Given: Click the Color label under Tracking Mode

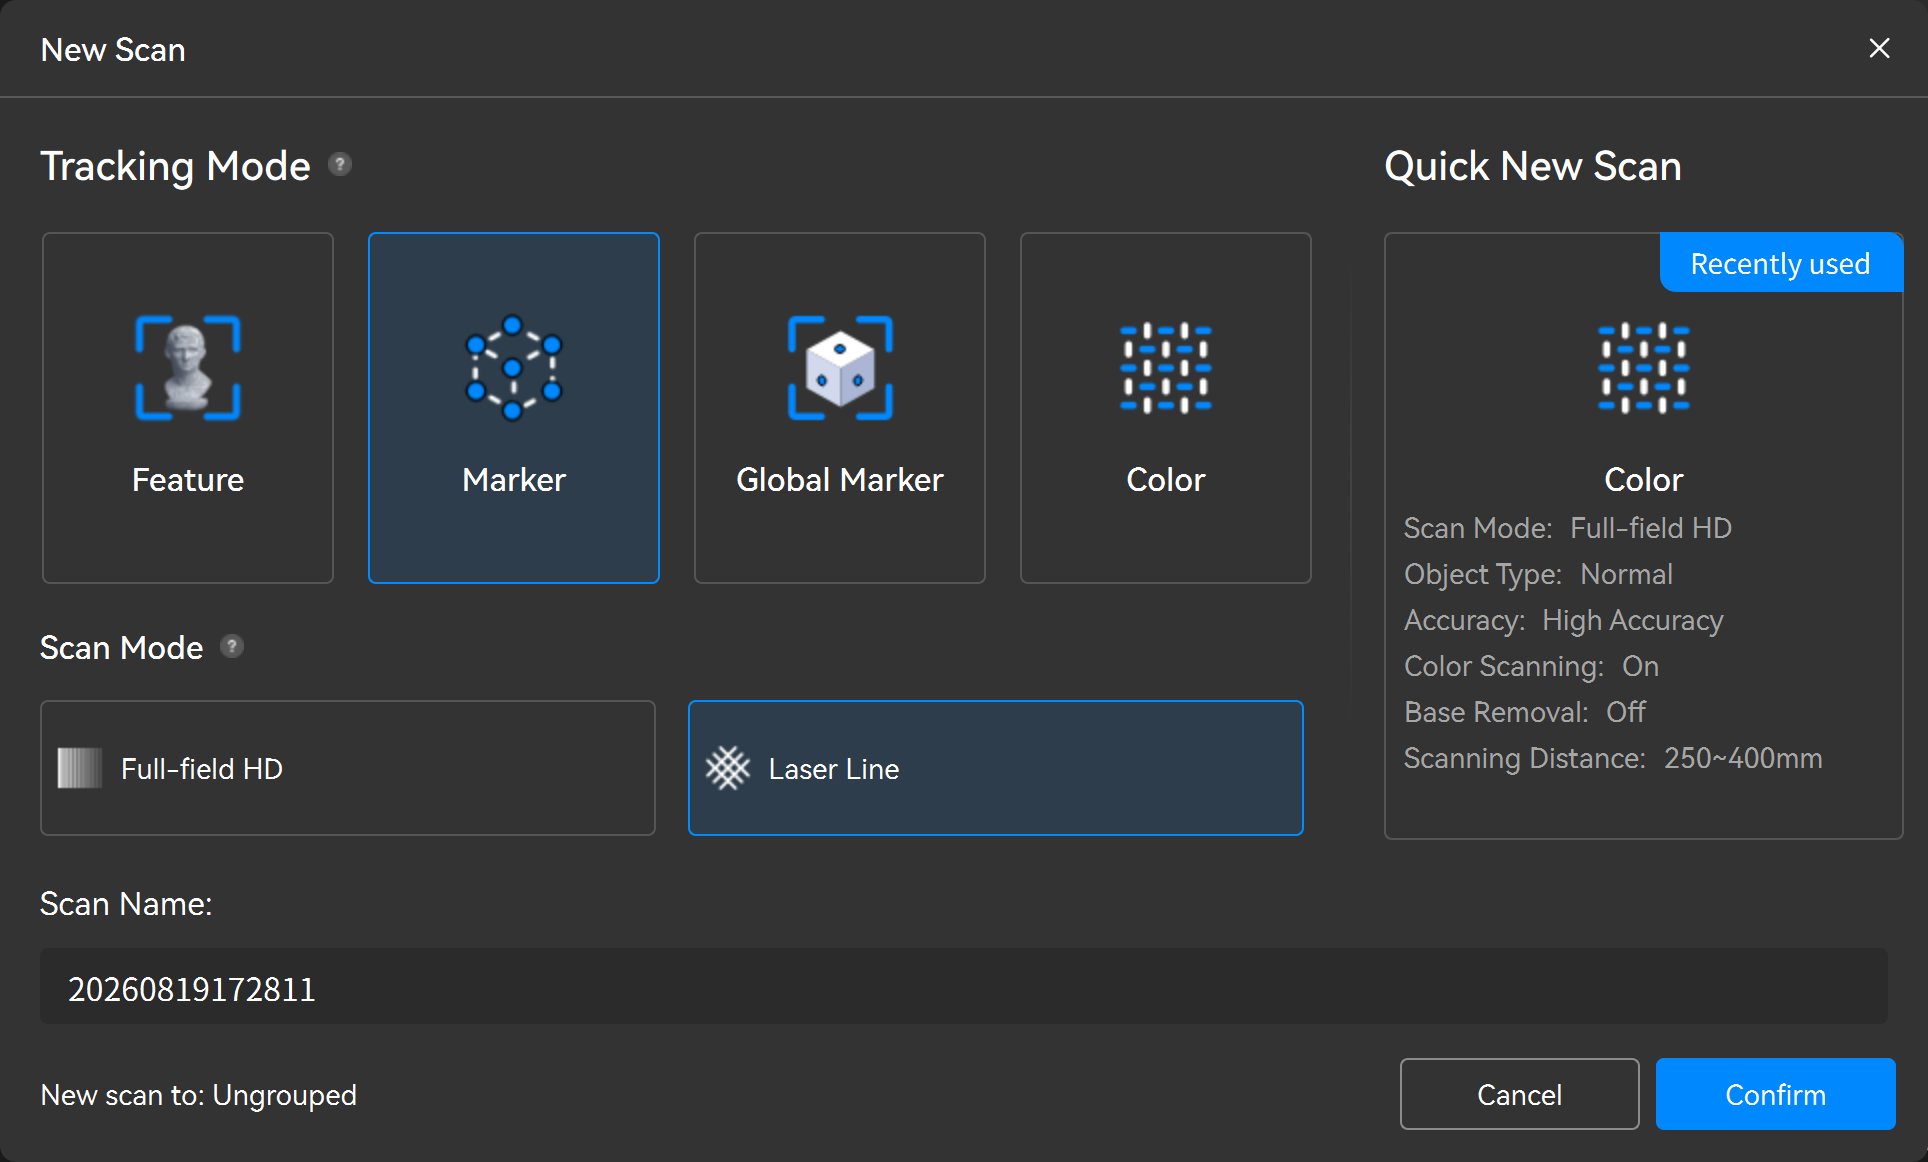Looking at the screenshot, I should tap(1166, 480).
